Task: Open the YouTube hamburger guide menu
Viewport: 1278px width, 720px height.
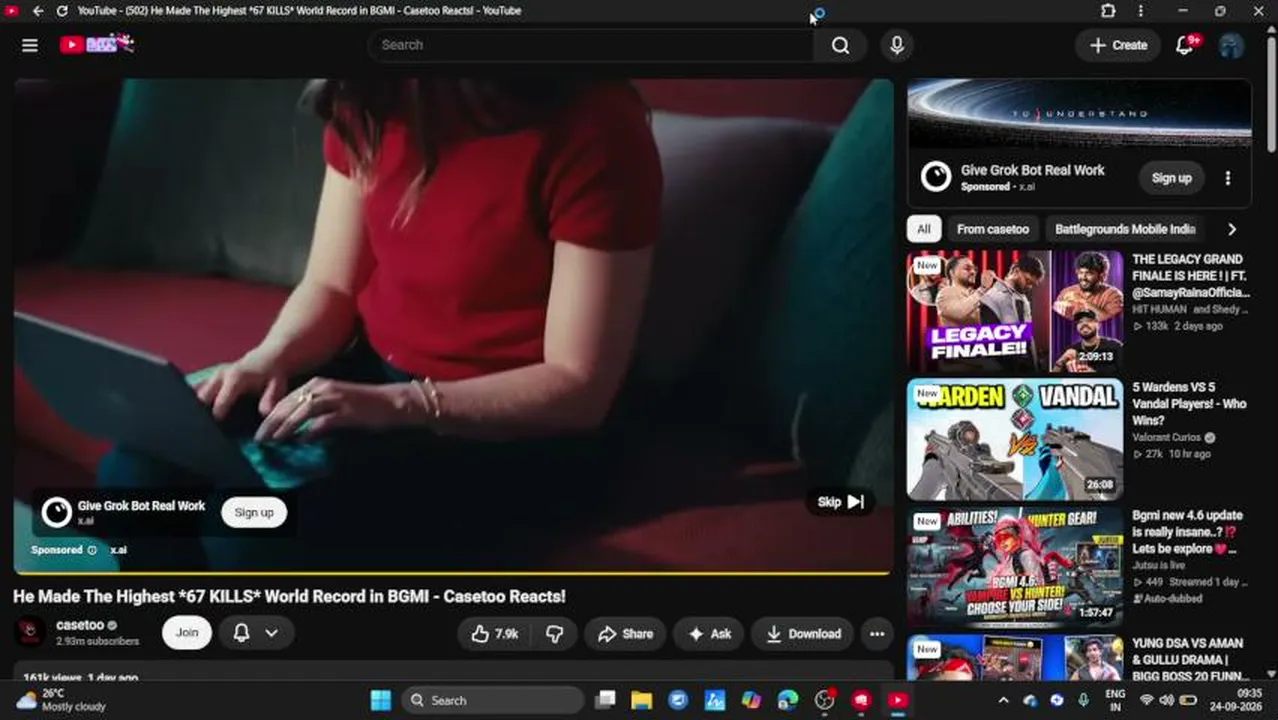Action: coord(30,45)
